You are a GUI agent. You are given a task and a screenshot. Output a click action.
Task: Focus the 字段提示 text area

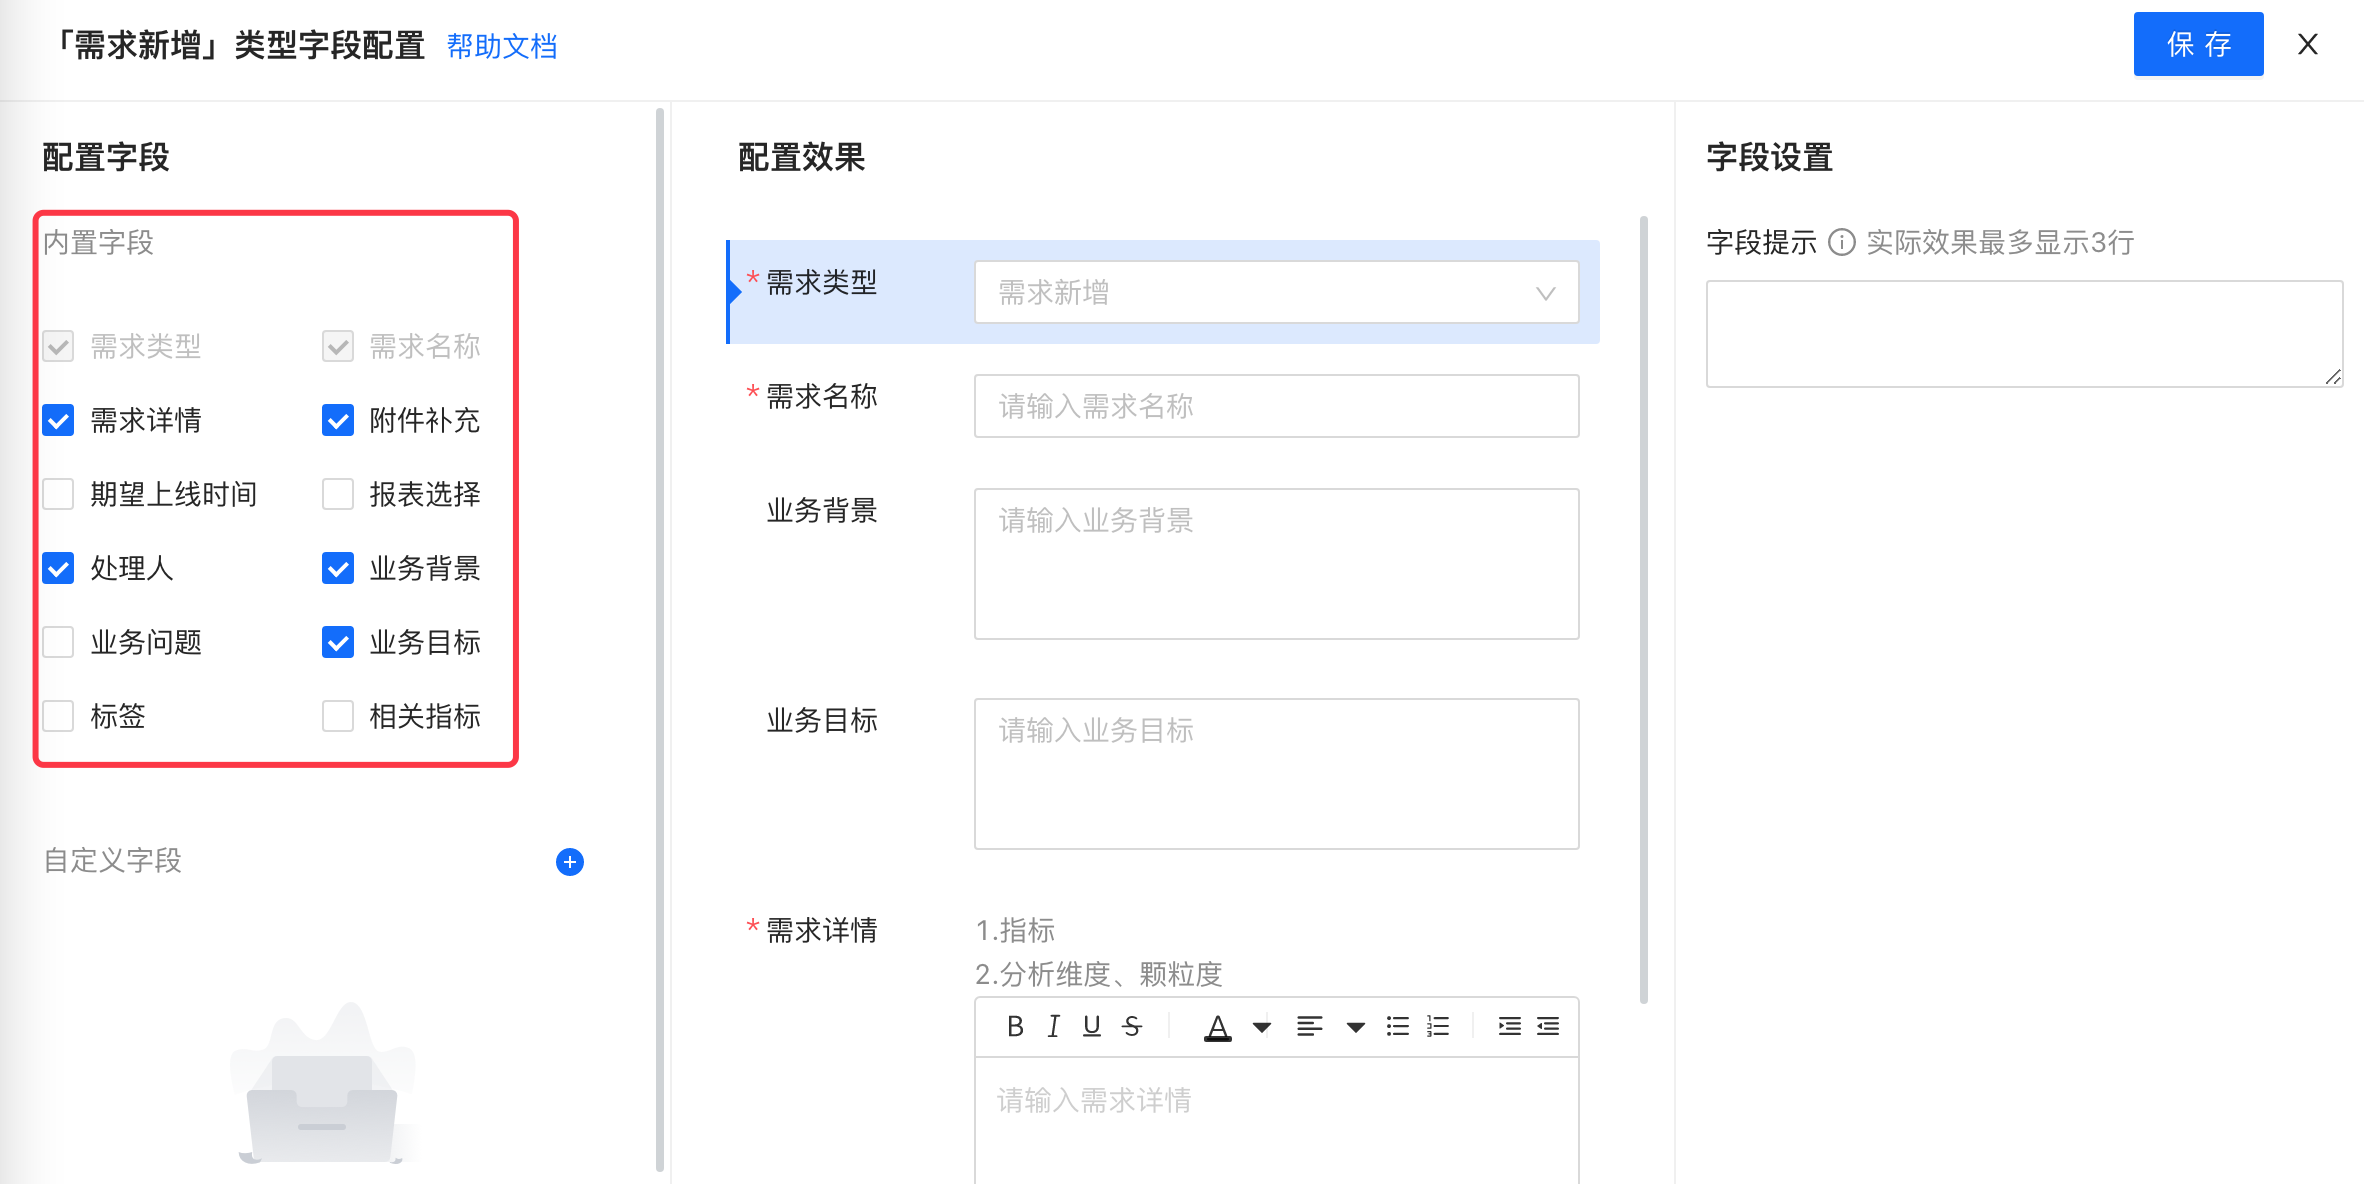pos(2024,334)
